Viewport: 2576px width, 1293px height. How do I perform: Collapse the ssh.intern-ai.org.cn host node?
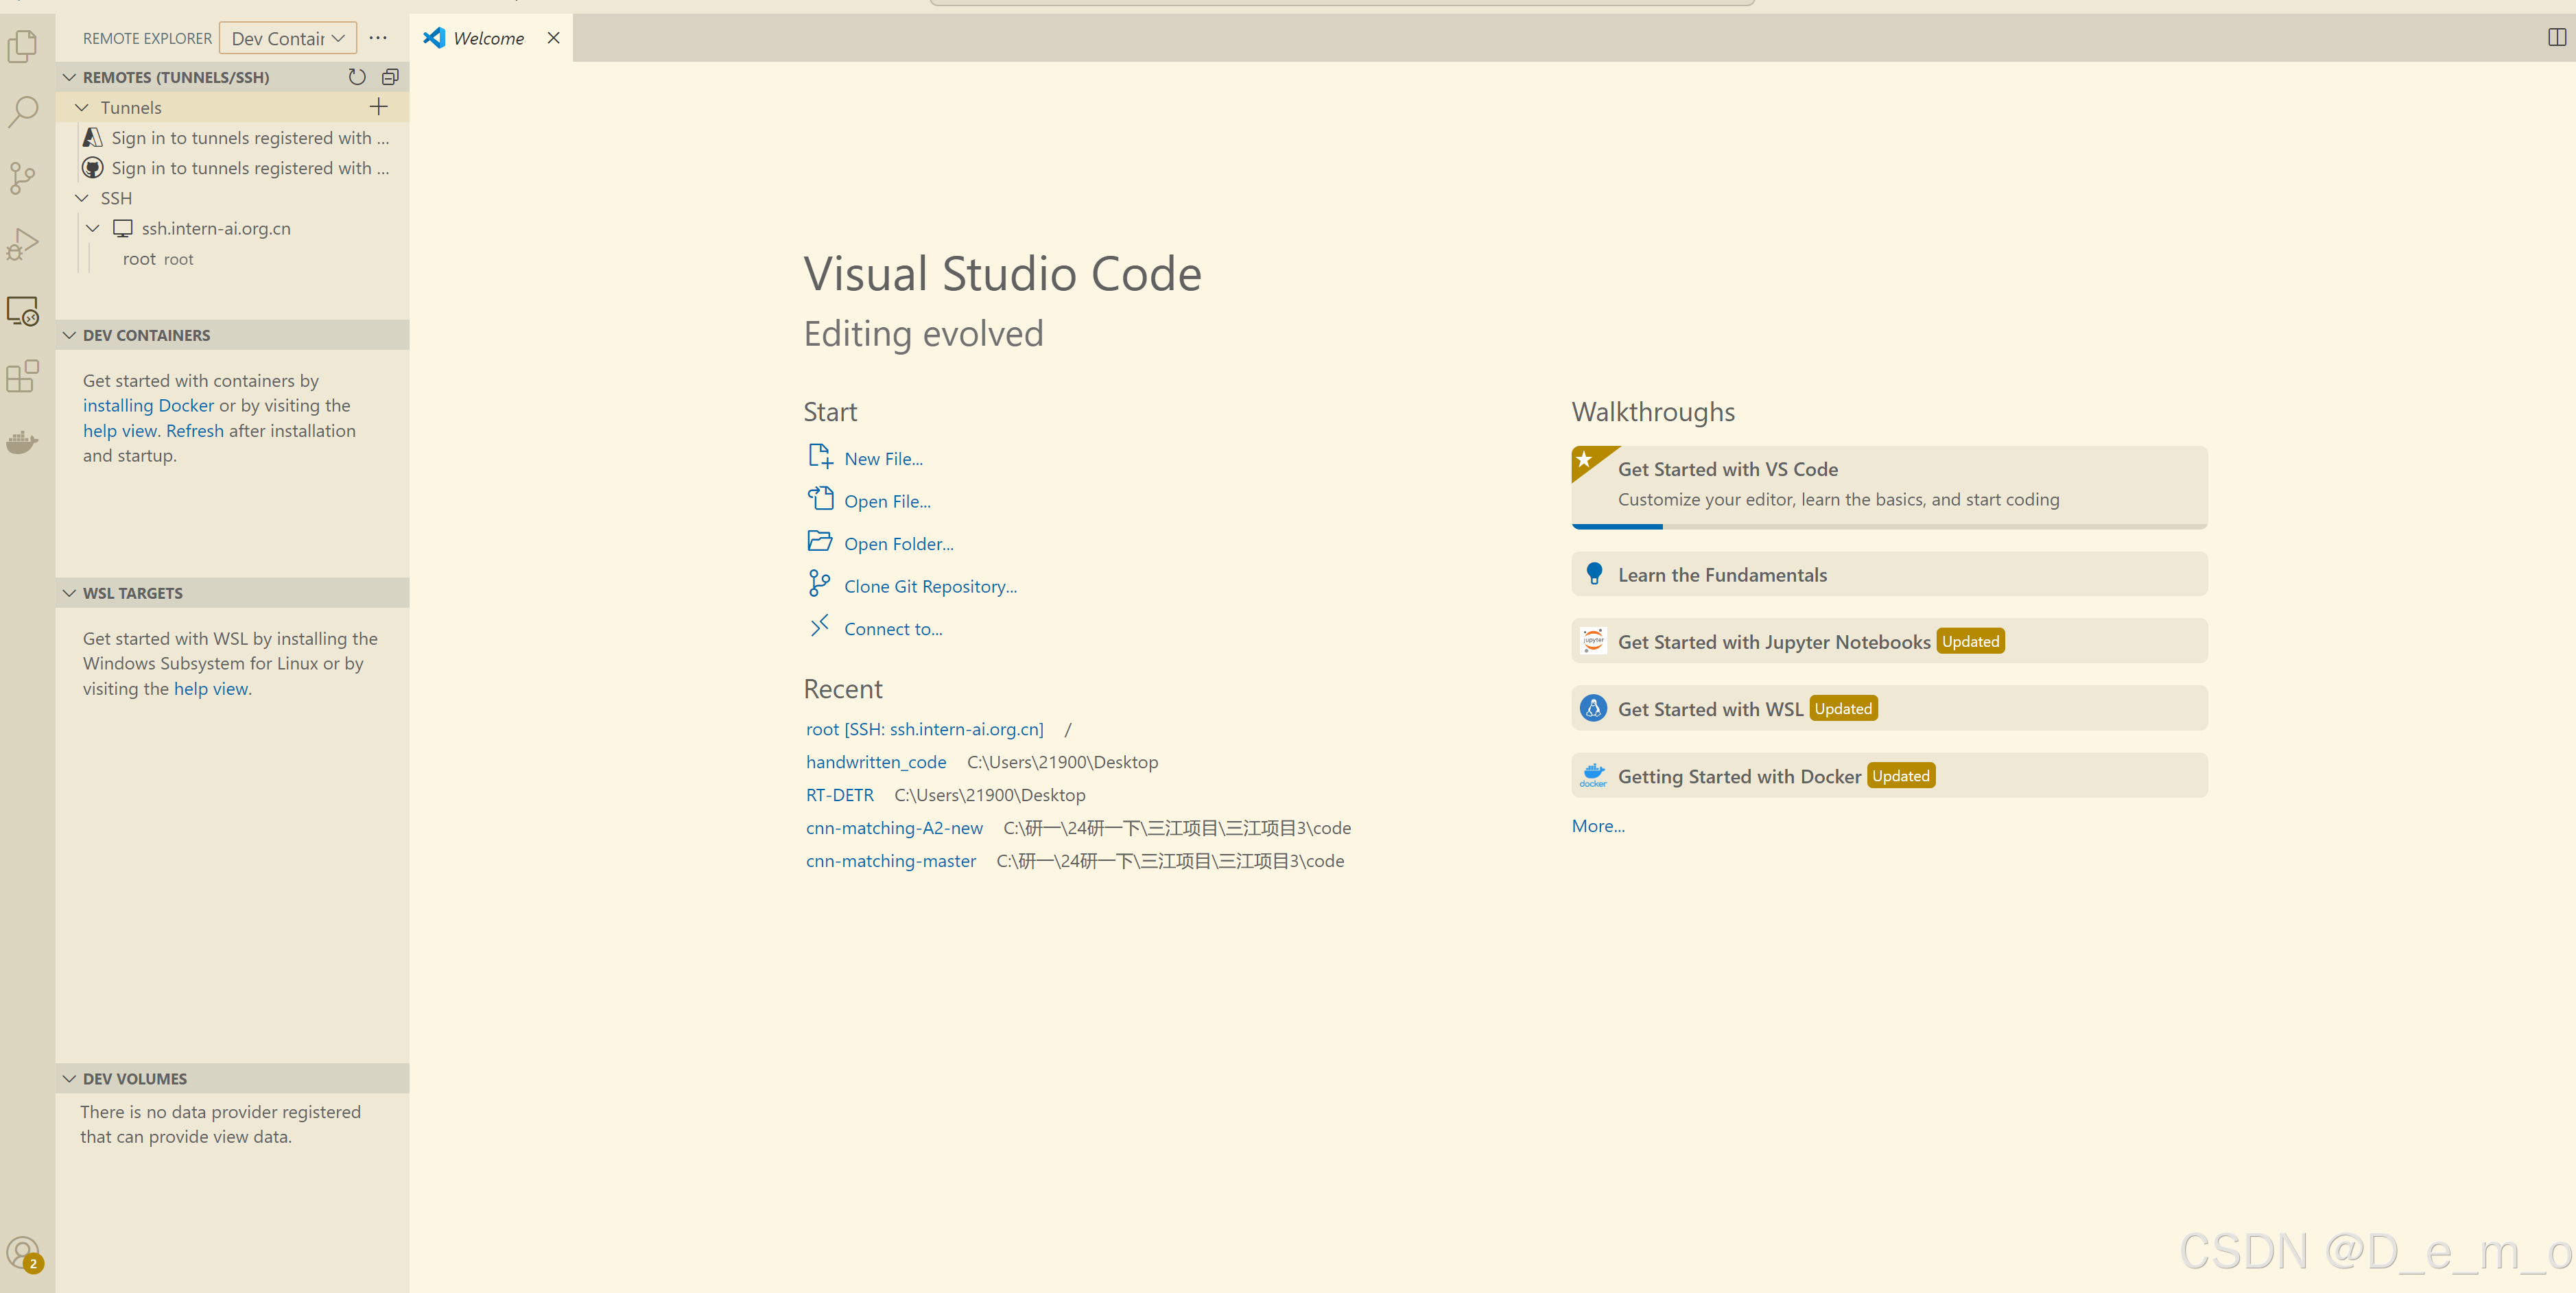93,229
